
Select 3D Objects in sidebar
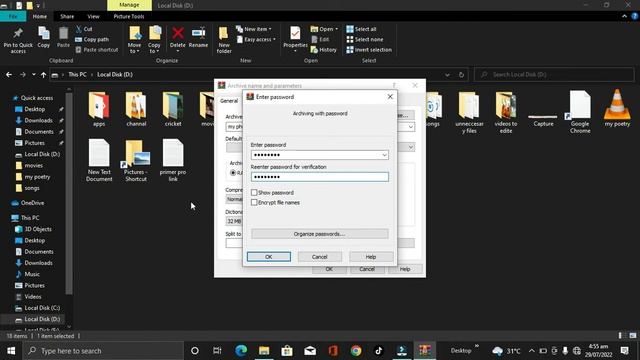(x=33, y=229)
